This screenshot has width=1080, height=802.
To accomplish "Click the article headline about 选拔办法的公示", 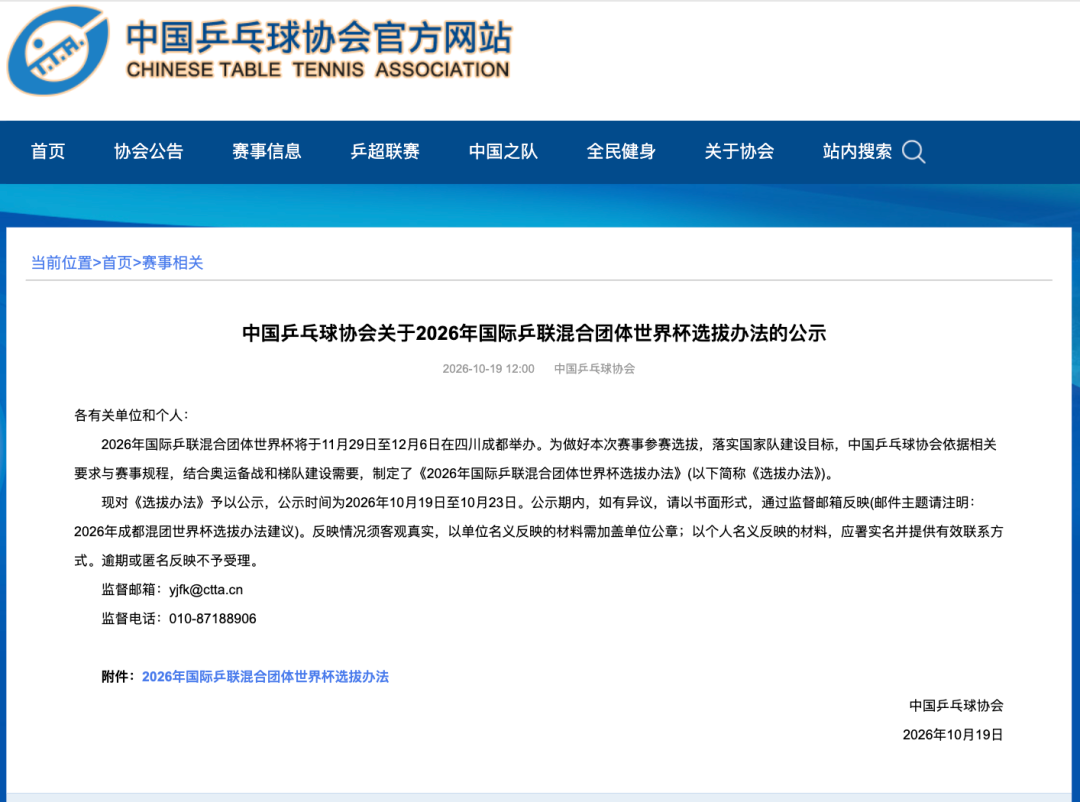I will pyautogui.click(x=534, y=333).
